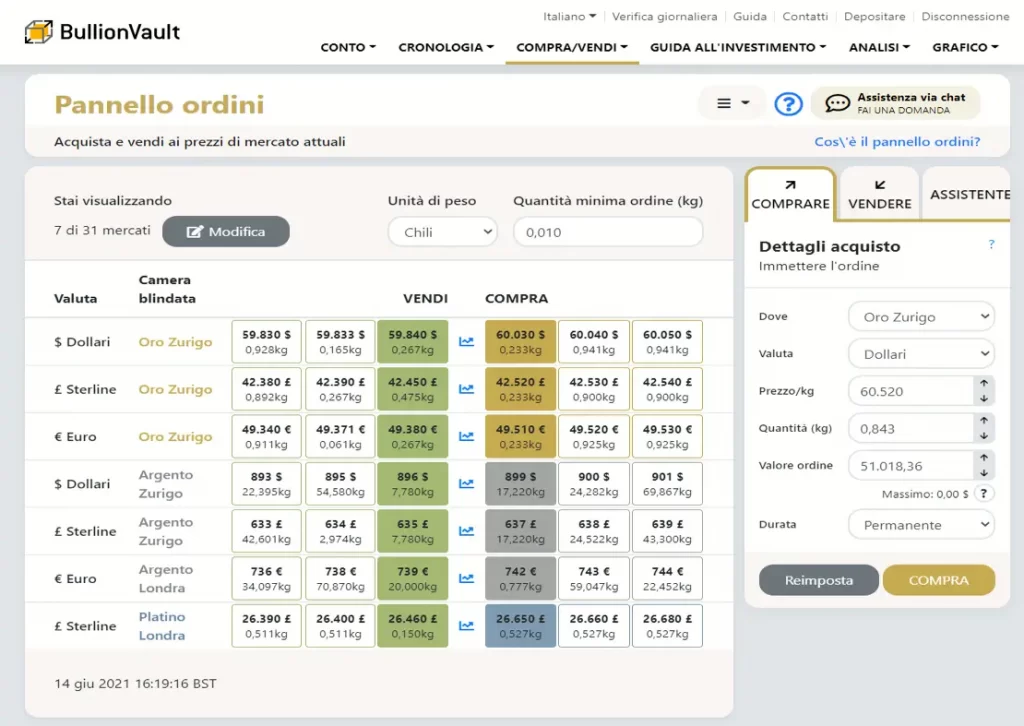
Task: Open the hamburger list menu button
Action: tap(733, 103)
